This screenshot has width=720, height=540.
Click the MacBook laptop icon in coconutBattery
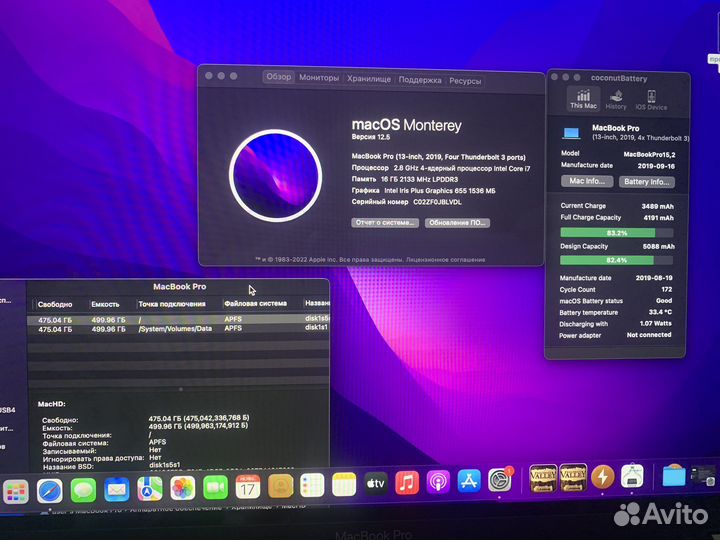[571, 133]
